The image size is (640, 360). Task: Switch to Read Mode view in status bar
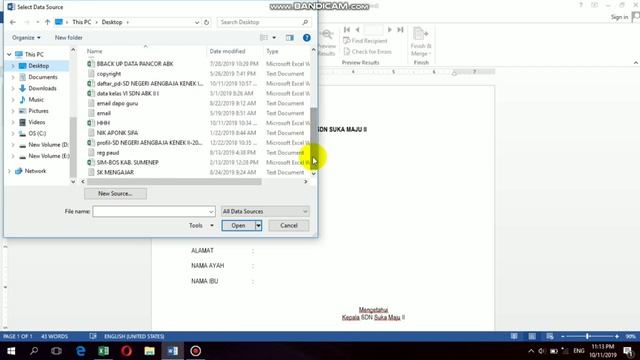514,336
